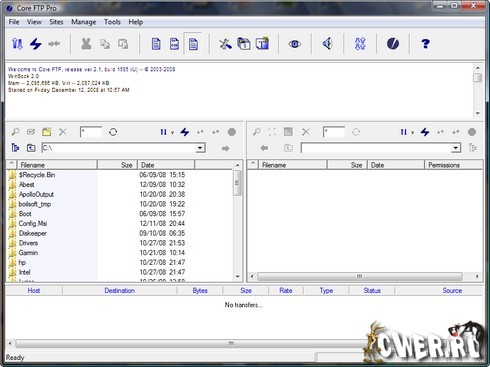Click the local pane filter input field

point(91,132)
